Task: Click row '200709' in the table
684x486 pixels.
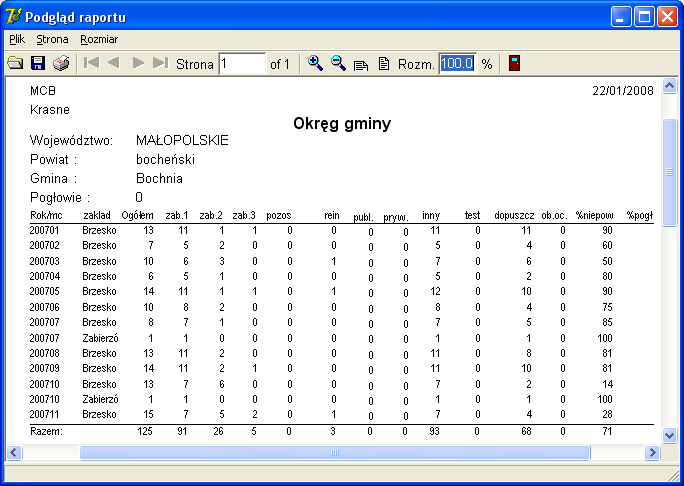Action: tap(342, 369)
